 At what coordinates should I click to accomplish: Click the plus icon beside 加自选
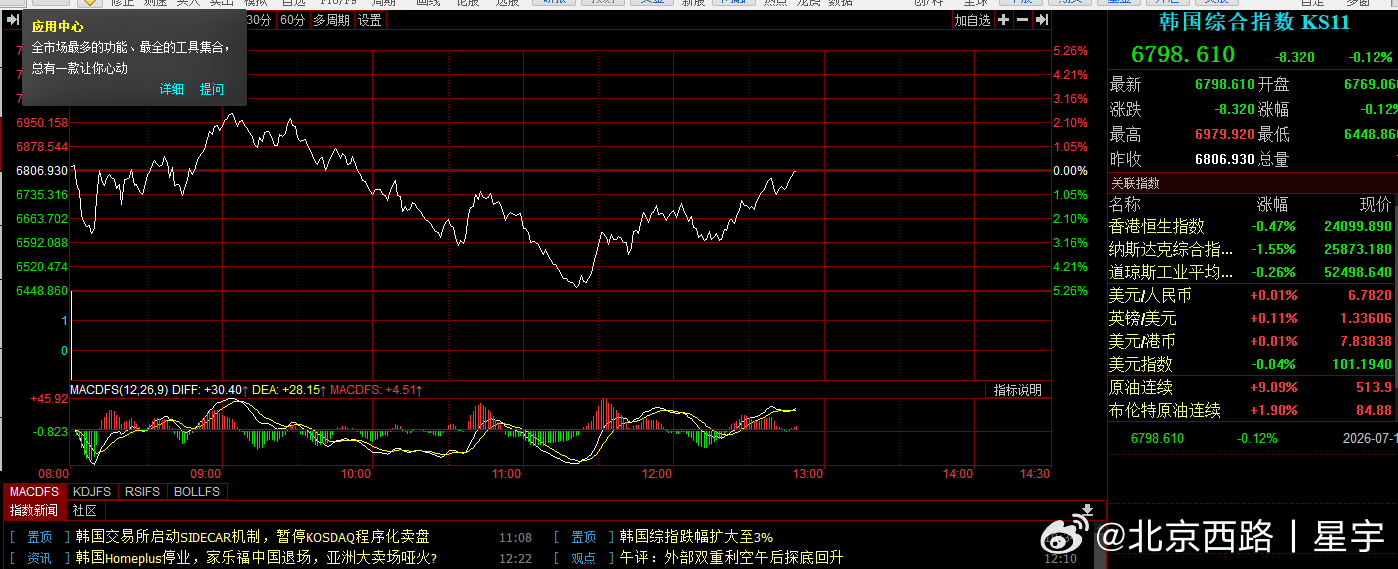coord(1003,20)
